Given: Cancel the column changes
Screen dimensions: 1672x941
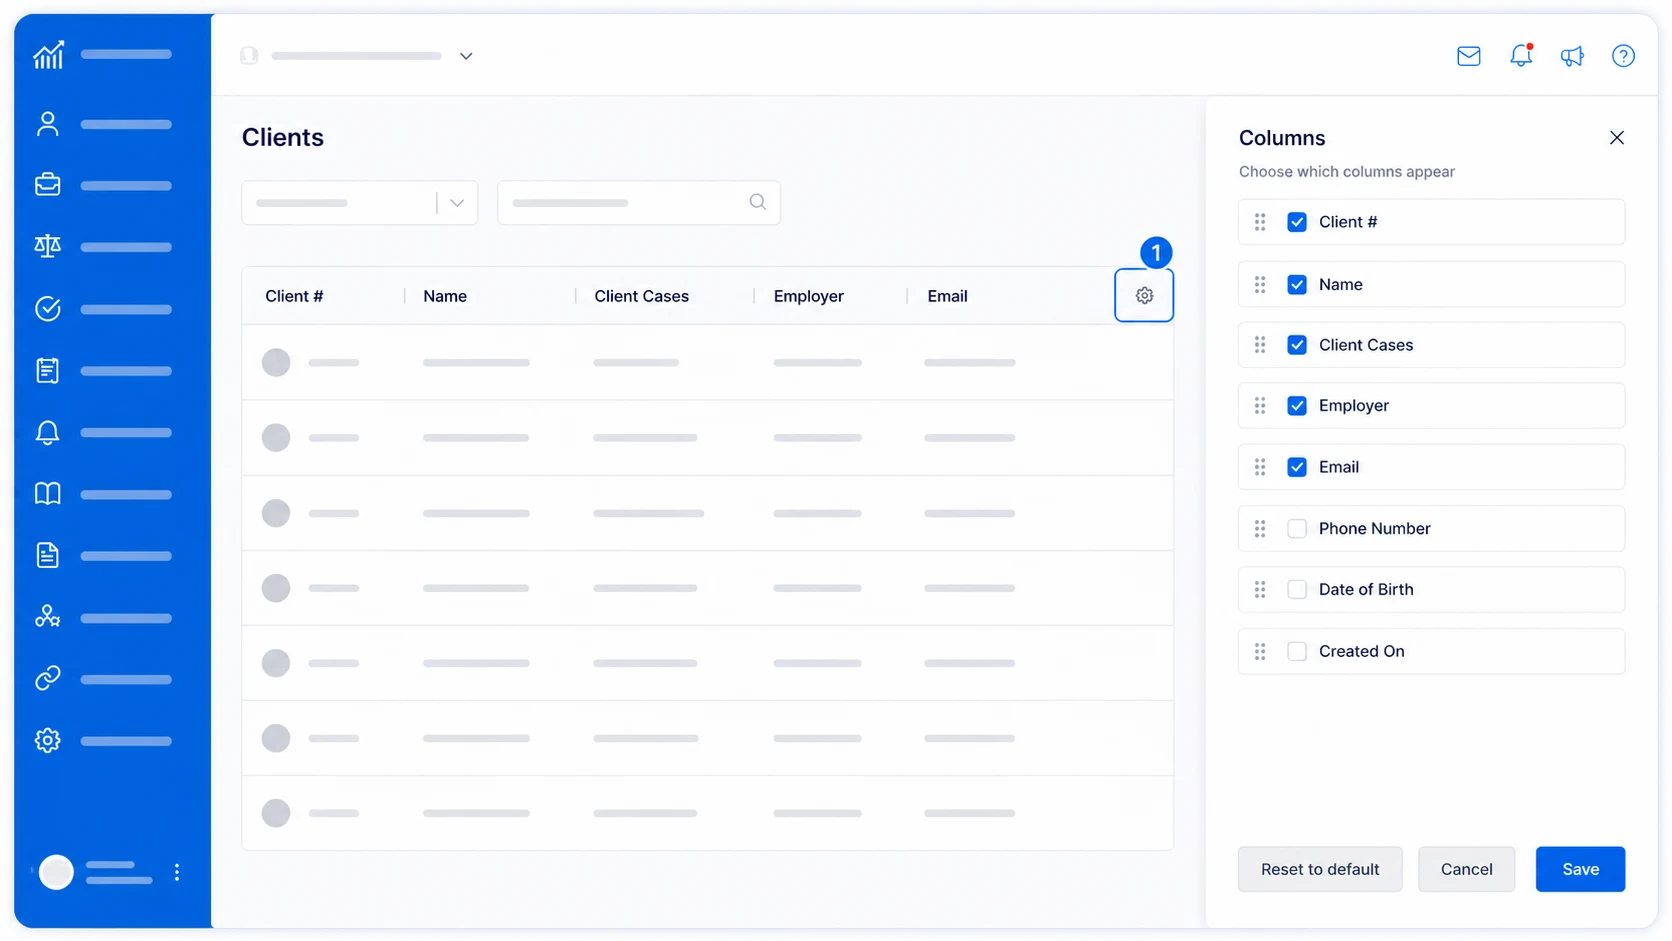Looking at the screenshot, I should (x=1467, y=869).
